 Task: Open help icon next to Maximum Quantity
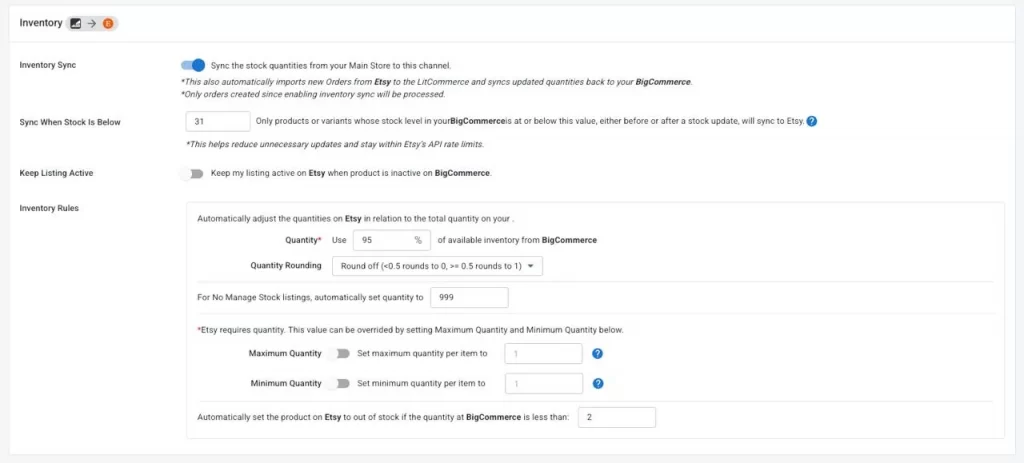click(597, 353)
